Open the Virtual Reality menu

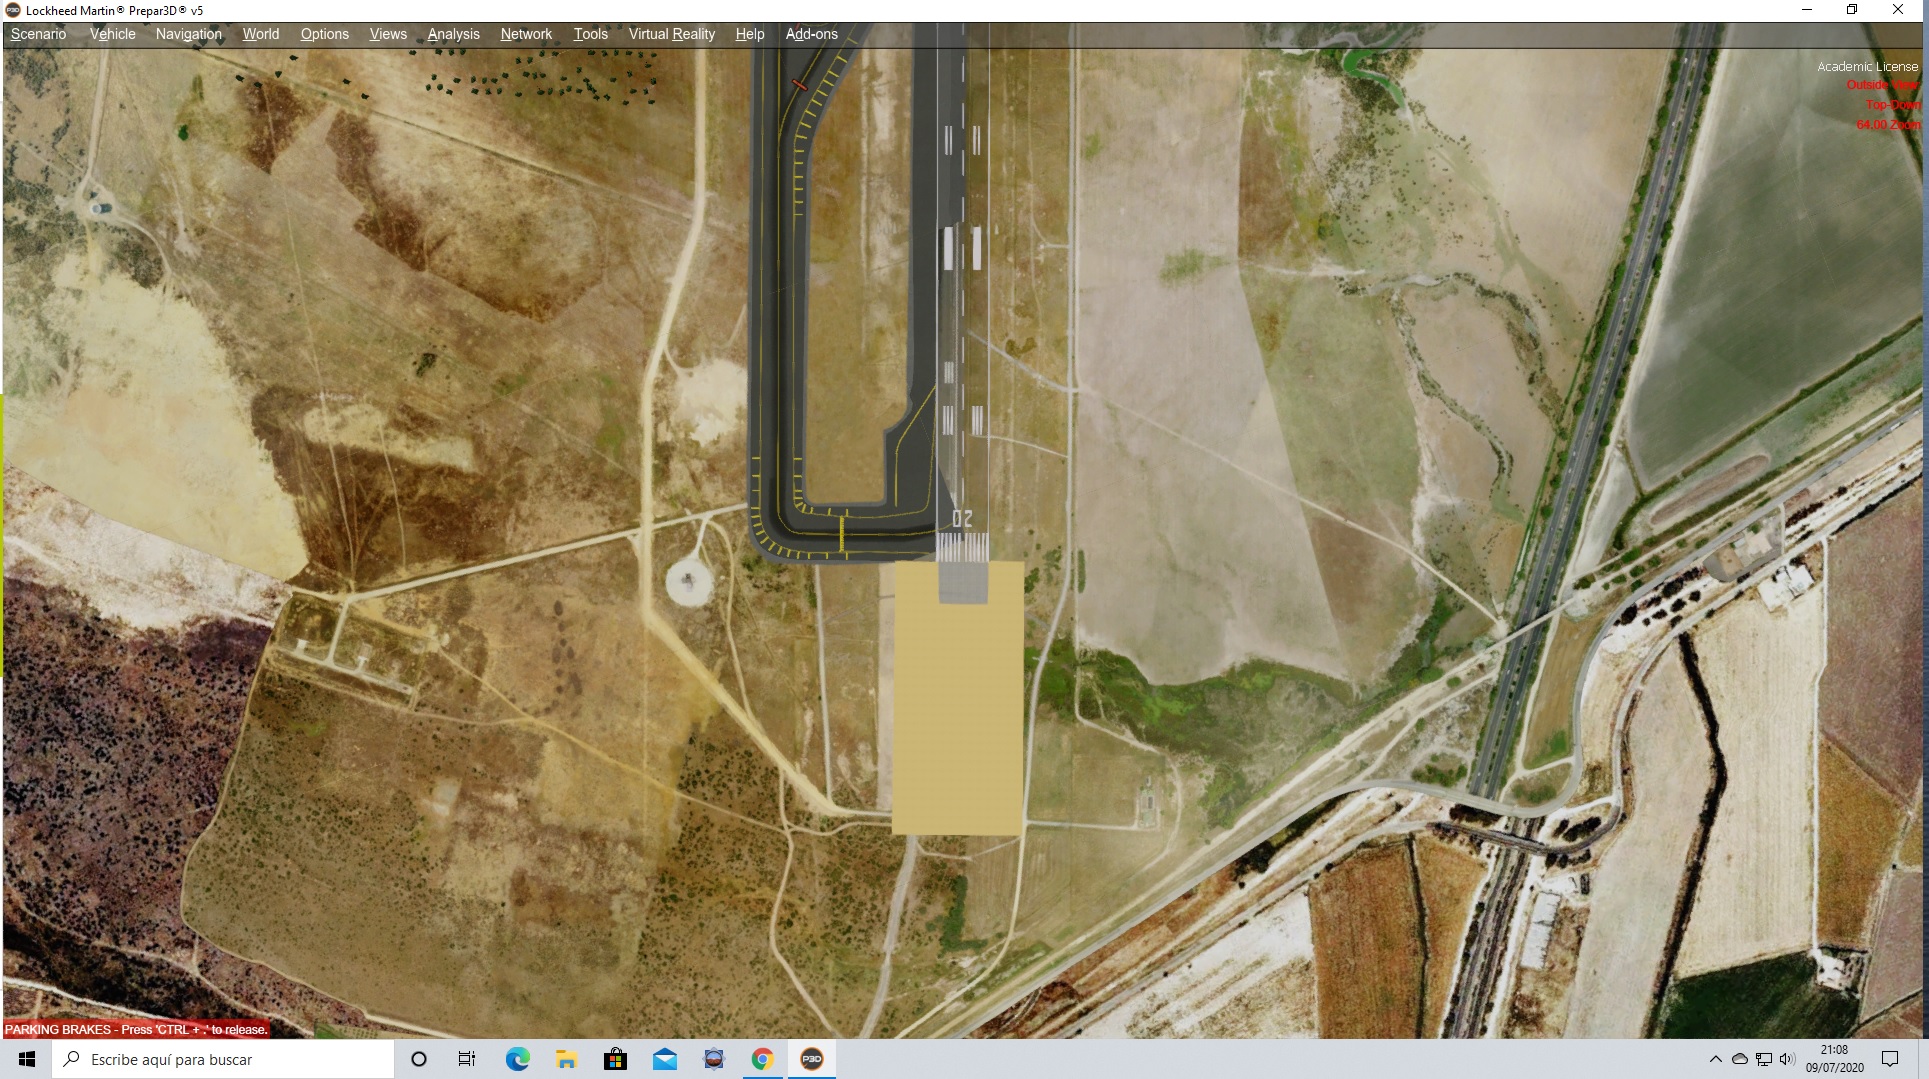point(671,34)
